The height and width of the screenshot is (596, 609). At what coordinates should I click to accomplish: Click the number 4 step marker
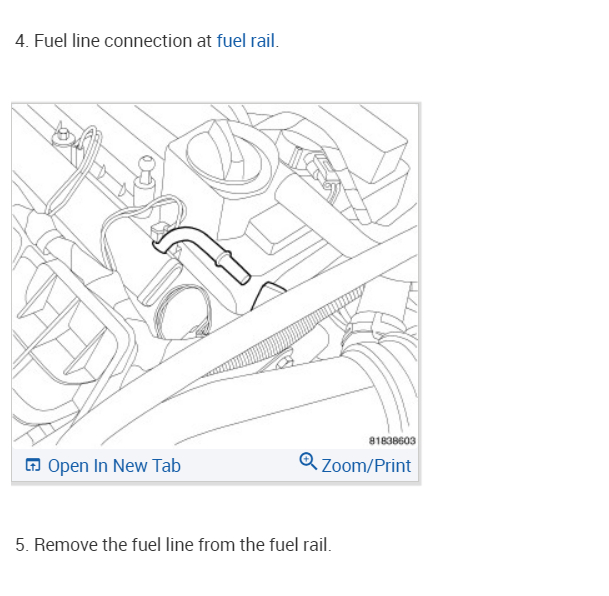pyautogui.click(x=20, y=42)
